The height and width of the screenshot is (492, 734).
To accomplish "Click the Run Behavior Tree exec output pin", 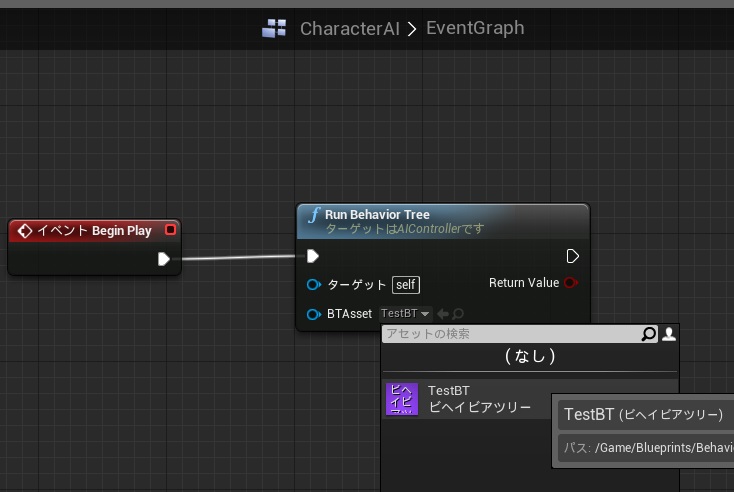I will coord(573,256).
